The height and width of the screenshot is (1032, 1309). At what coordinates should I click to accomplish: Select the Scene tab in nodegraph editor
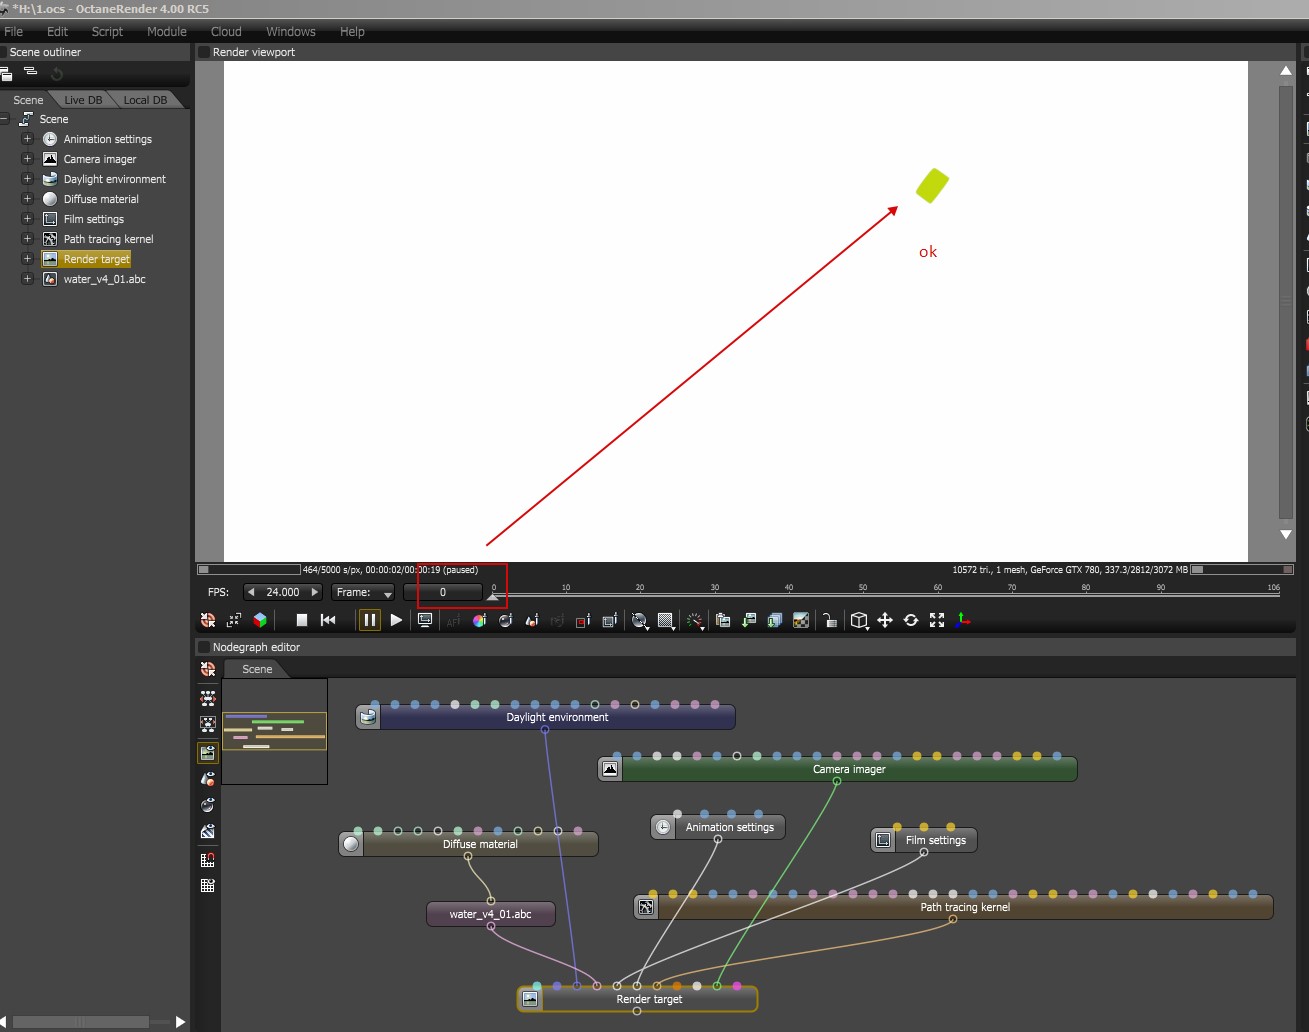(x=257, y=669)
